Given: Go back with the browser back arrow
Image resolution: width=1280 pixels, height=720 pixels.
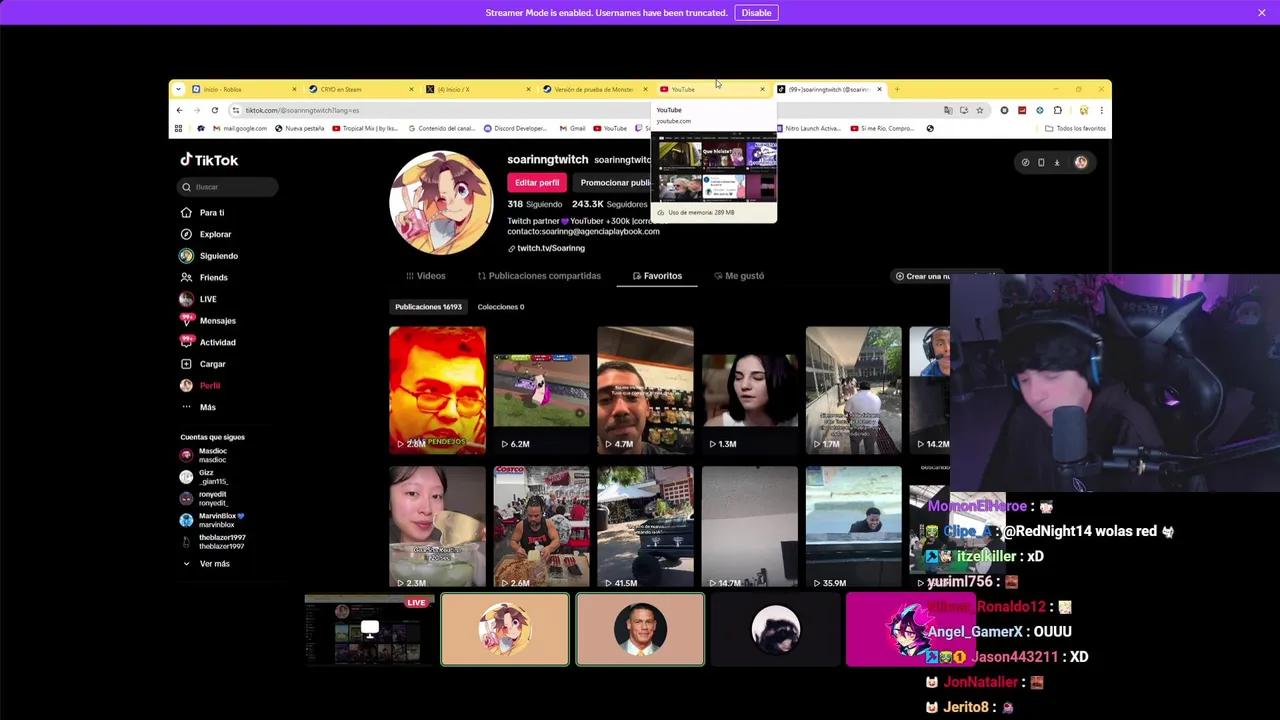Looking at the screenshot, I should (x=179, y=110).
